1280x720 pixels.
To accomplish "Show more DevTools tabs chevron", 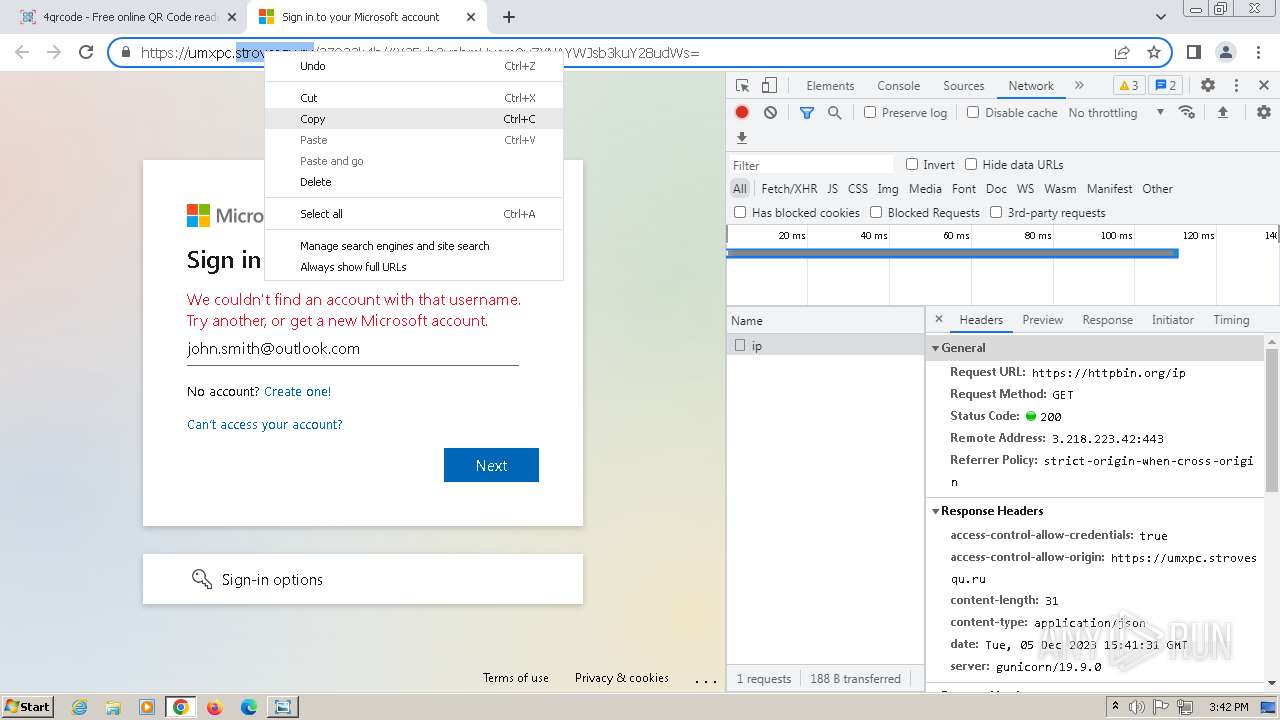I will pyautogui.click(x=1079, y=86).
